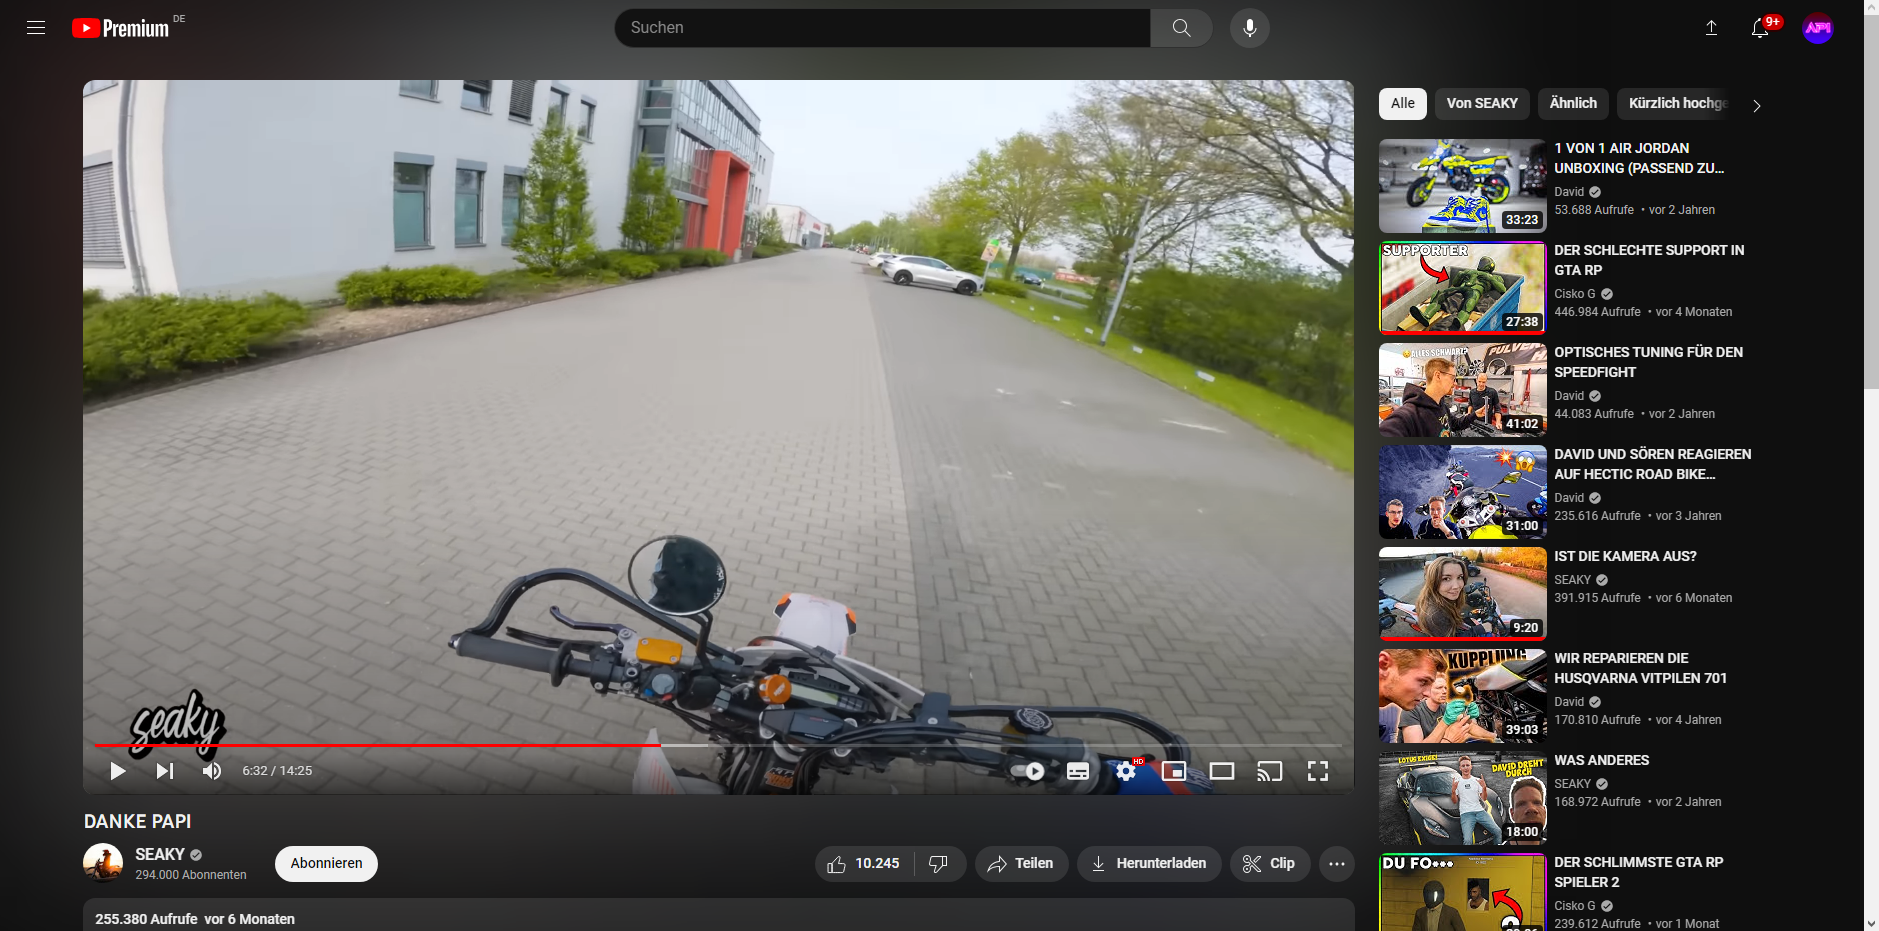
Task: Toggle the autoplay switch
Action: (x=1029, y=771)
